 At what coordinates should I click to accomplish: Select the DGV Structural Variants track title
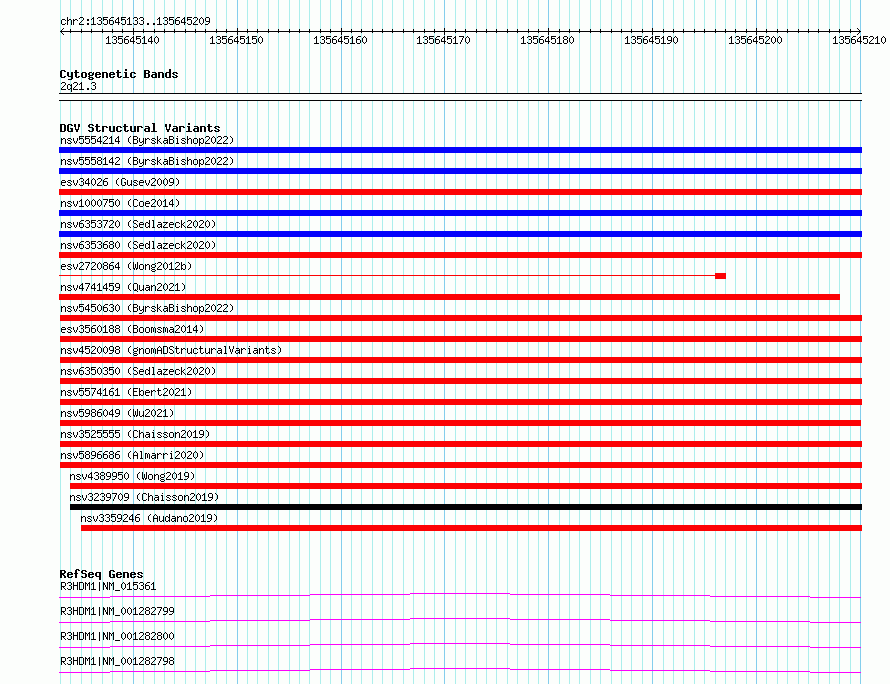[x=140, y=128]
